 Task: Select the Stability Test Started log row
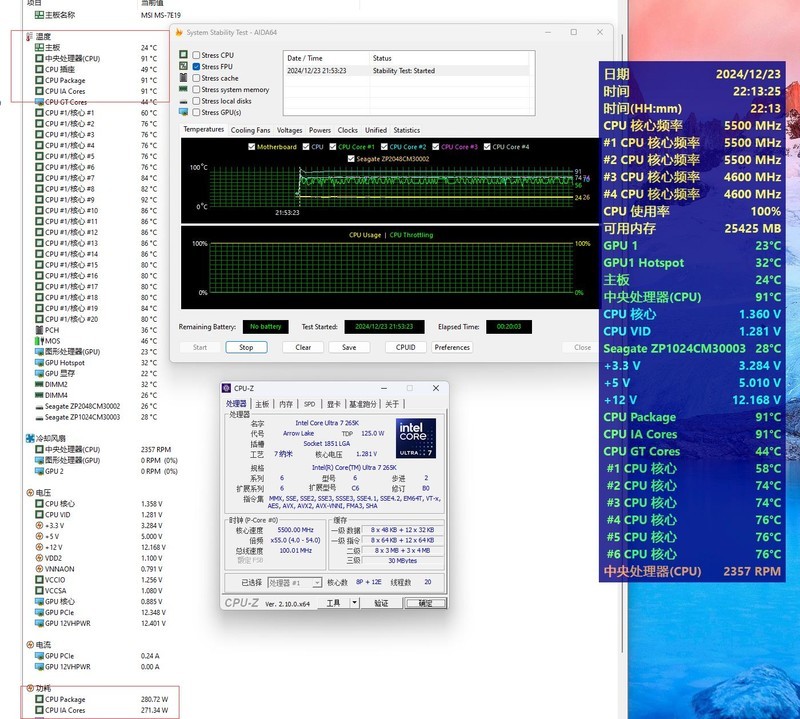403,71
